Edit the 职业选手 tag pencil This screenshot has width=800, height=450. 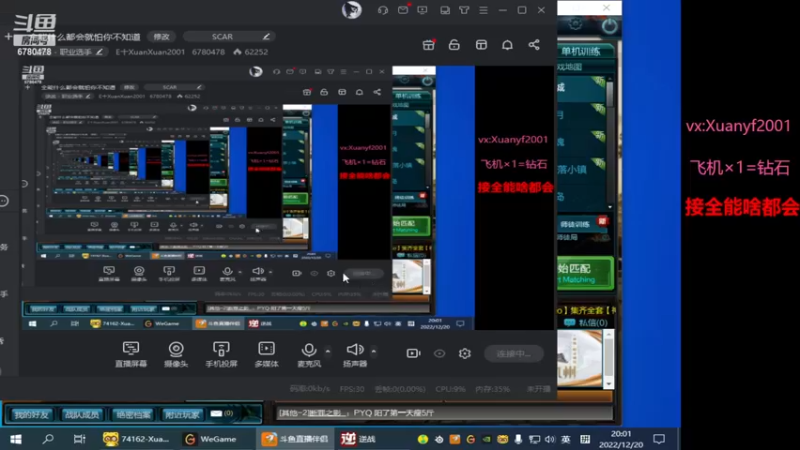pos(100,52)
